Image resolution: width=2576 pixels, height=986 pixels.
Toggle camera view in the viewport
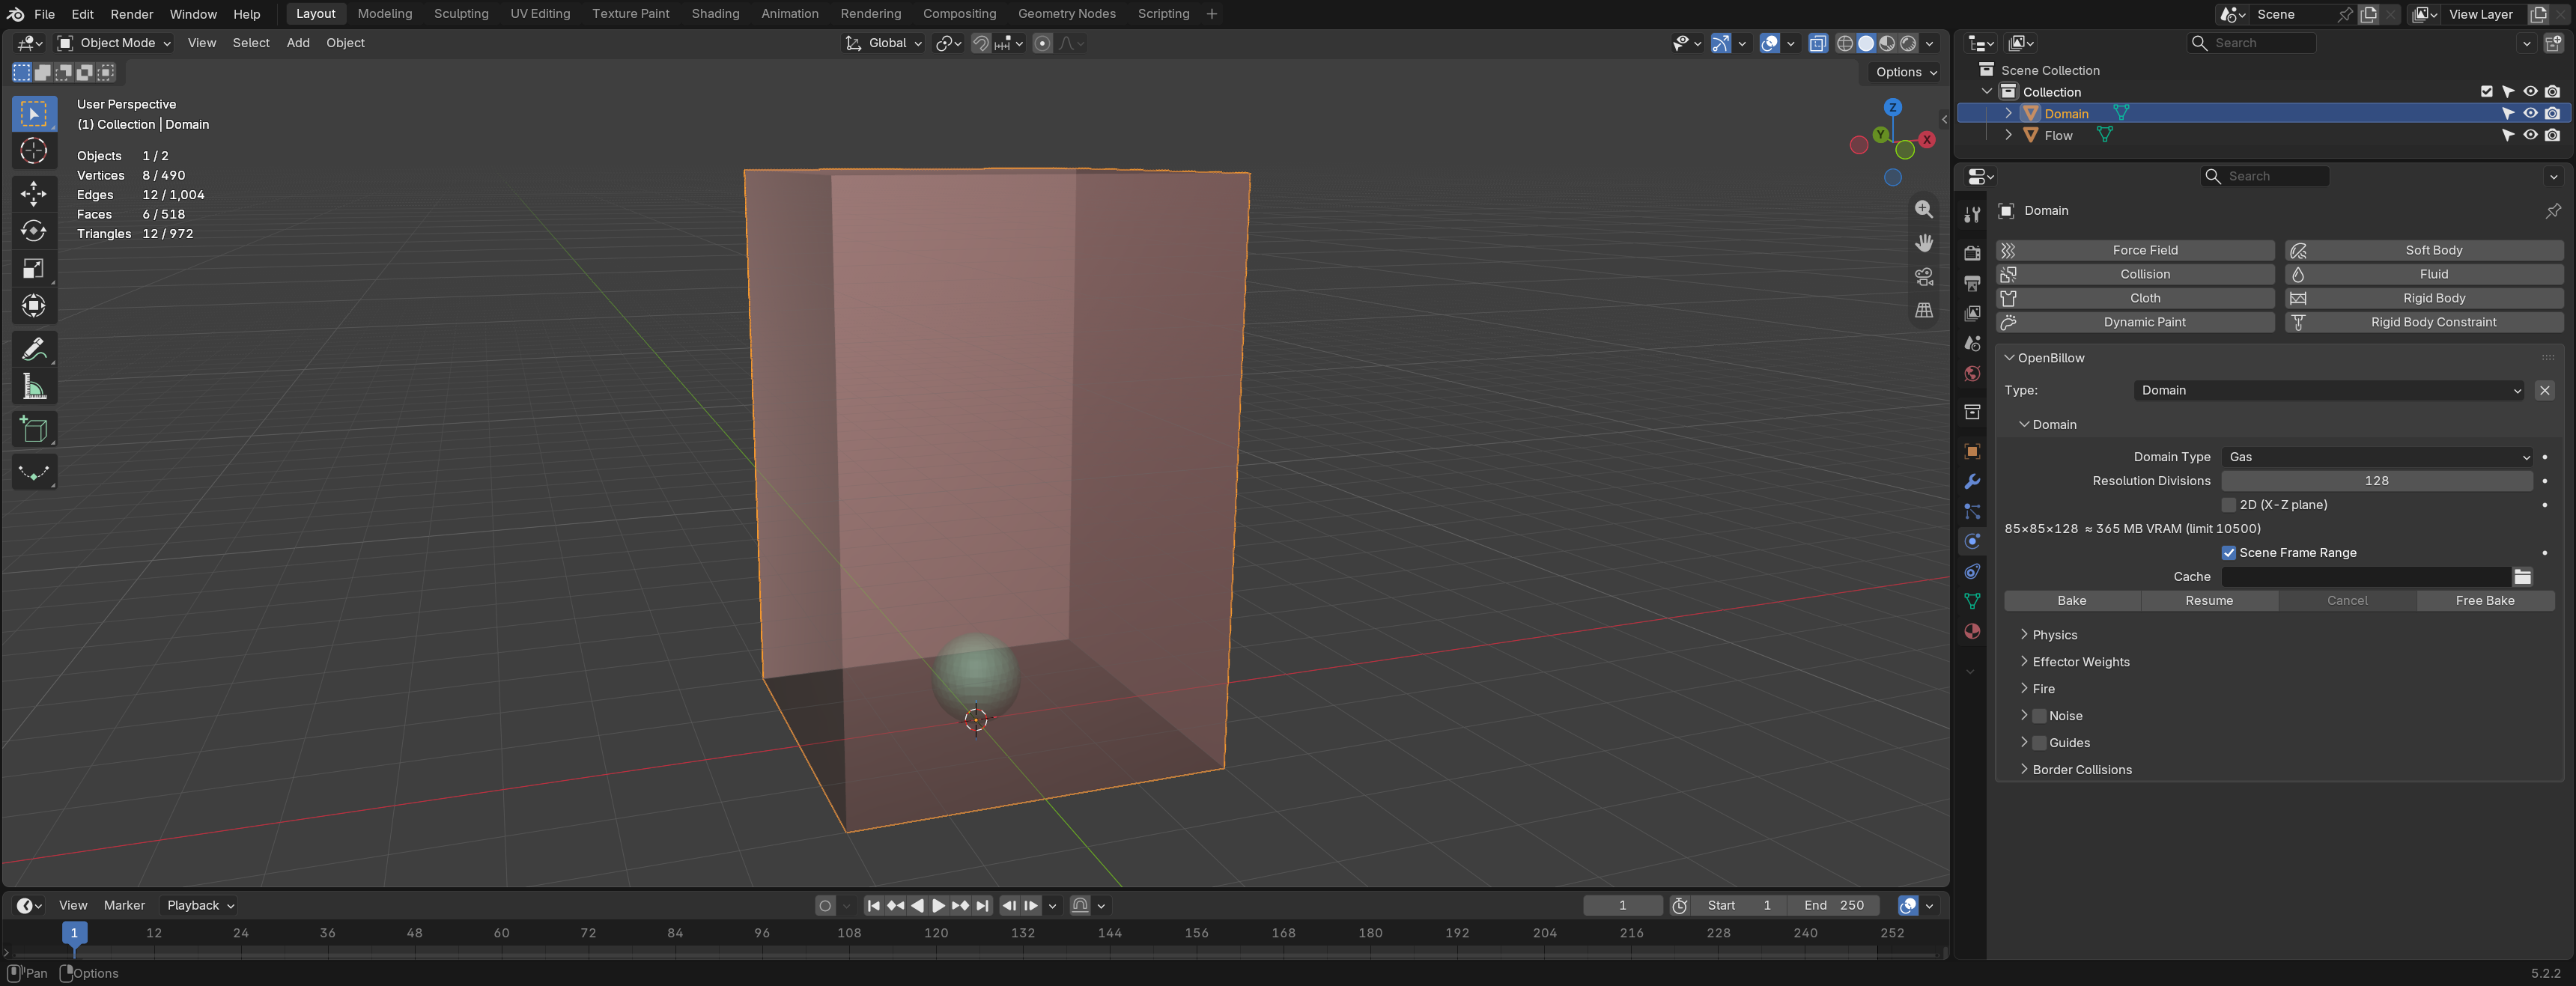click(1924, 277)
